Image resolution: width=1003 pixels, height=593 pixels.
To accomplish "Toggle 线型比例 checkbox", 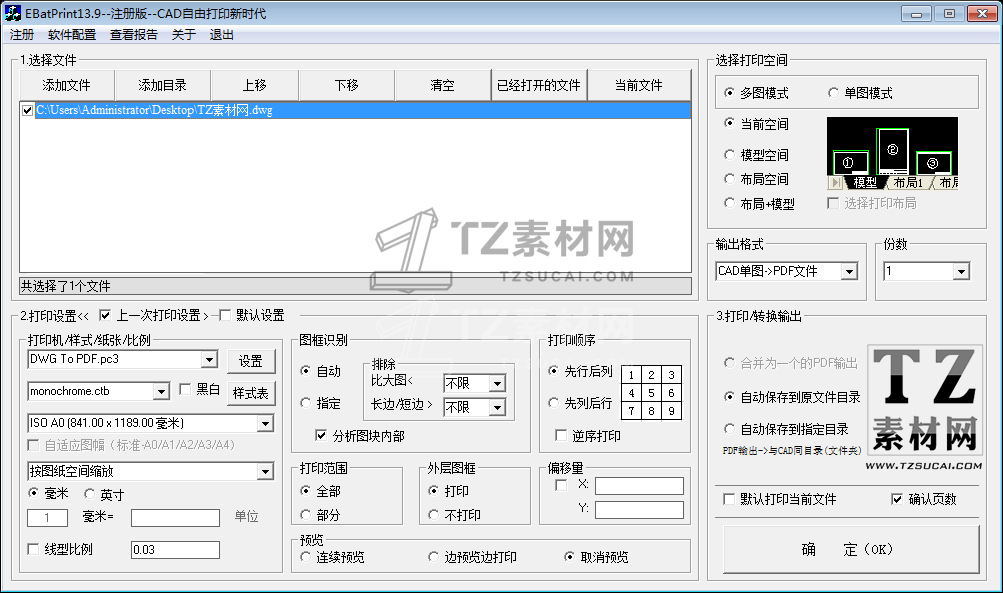I will tap(33, 549).
